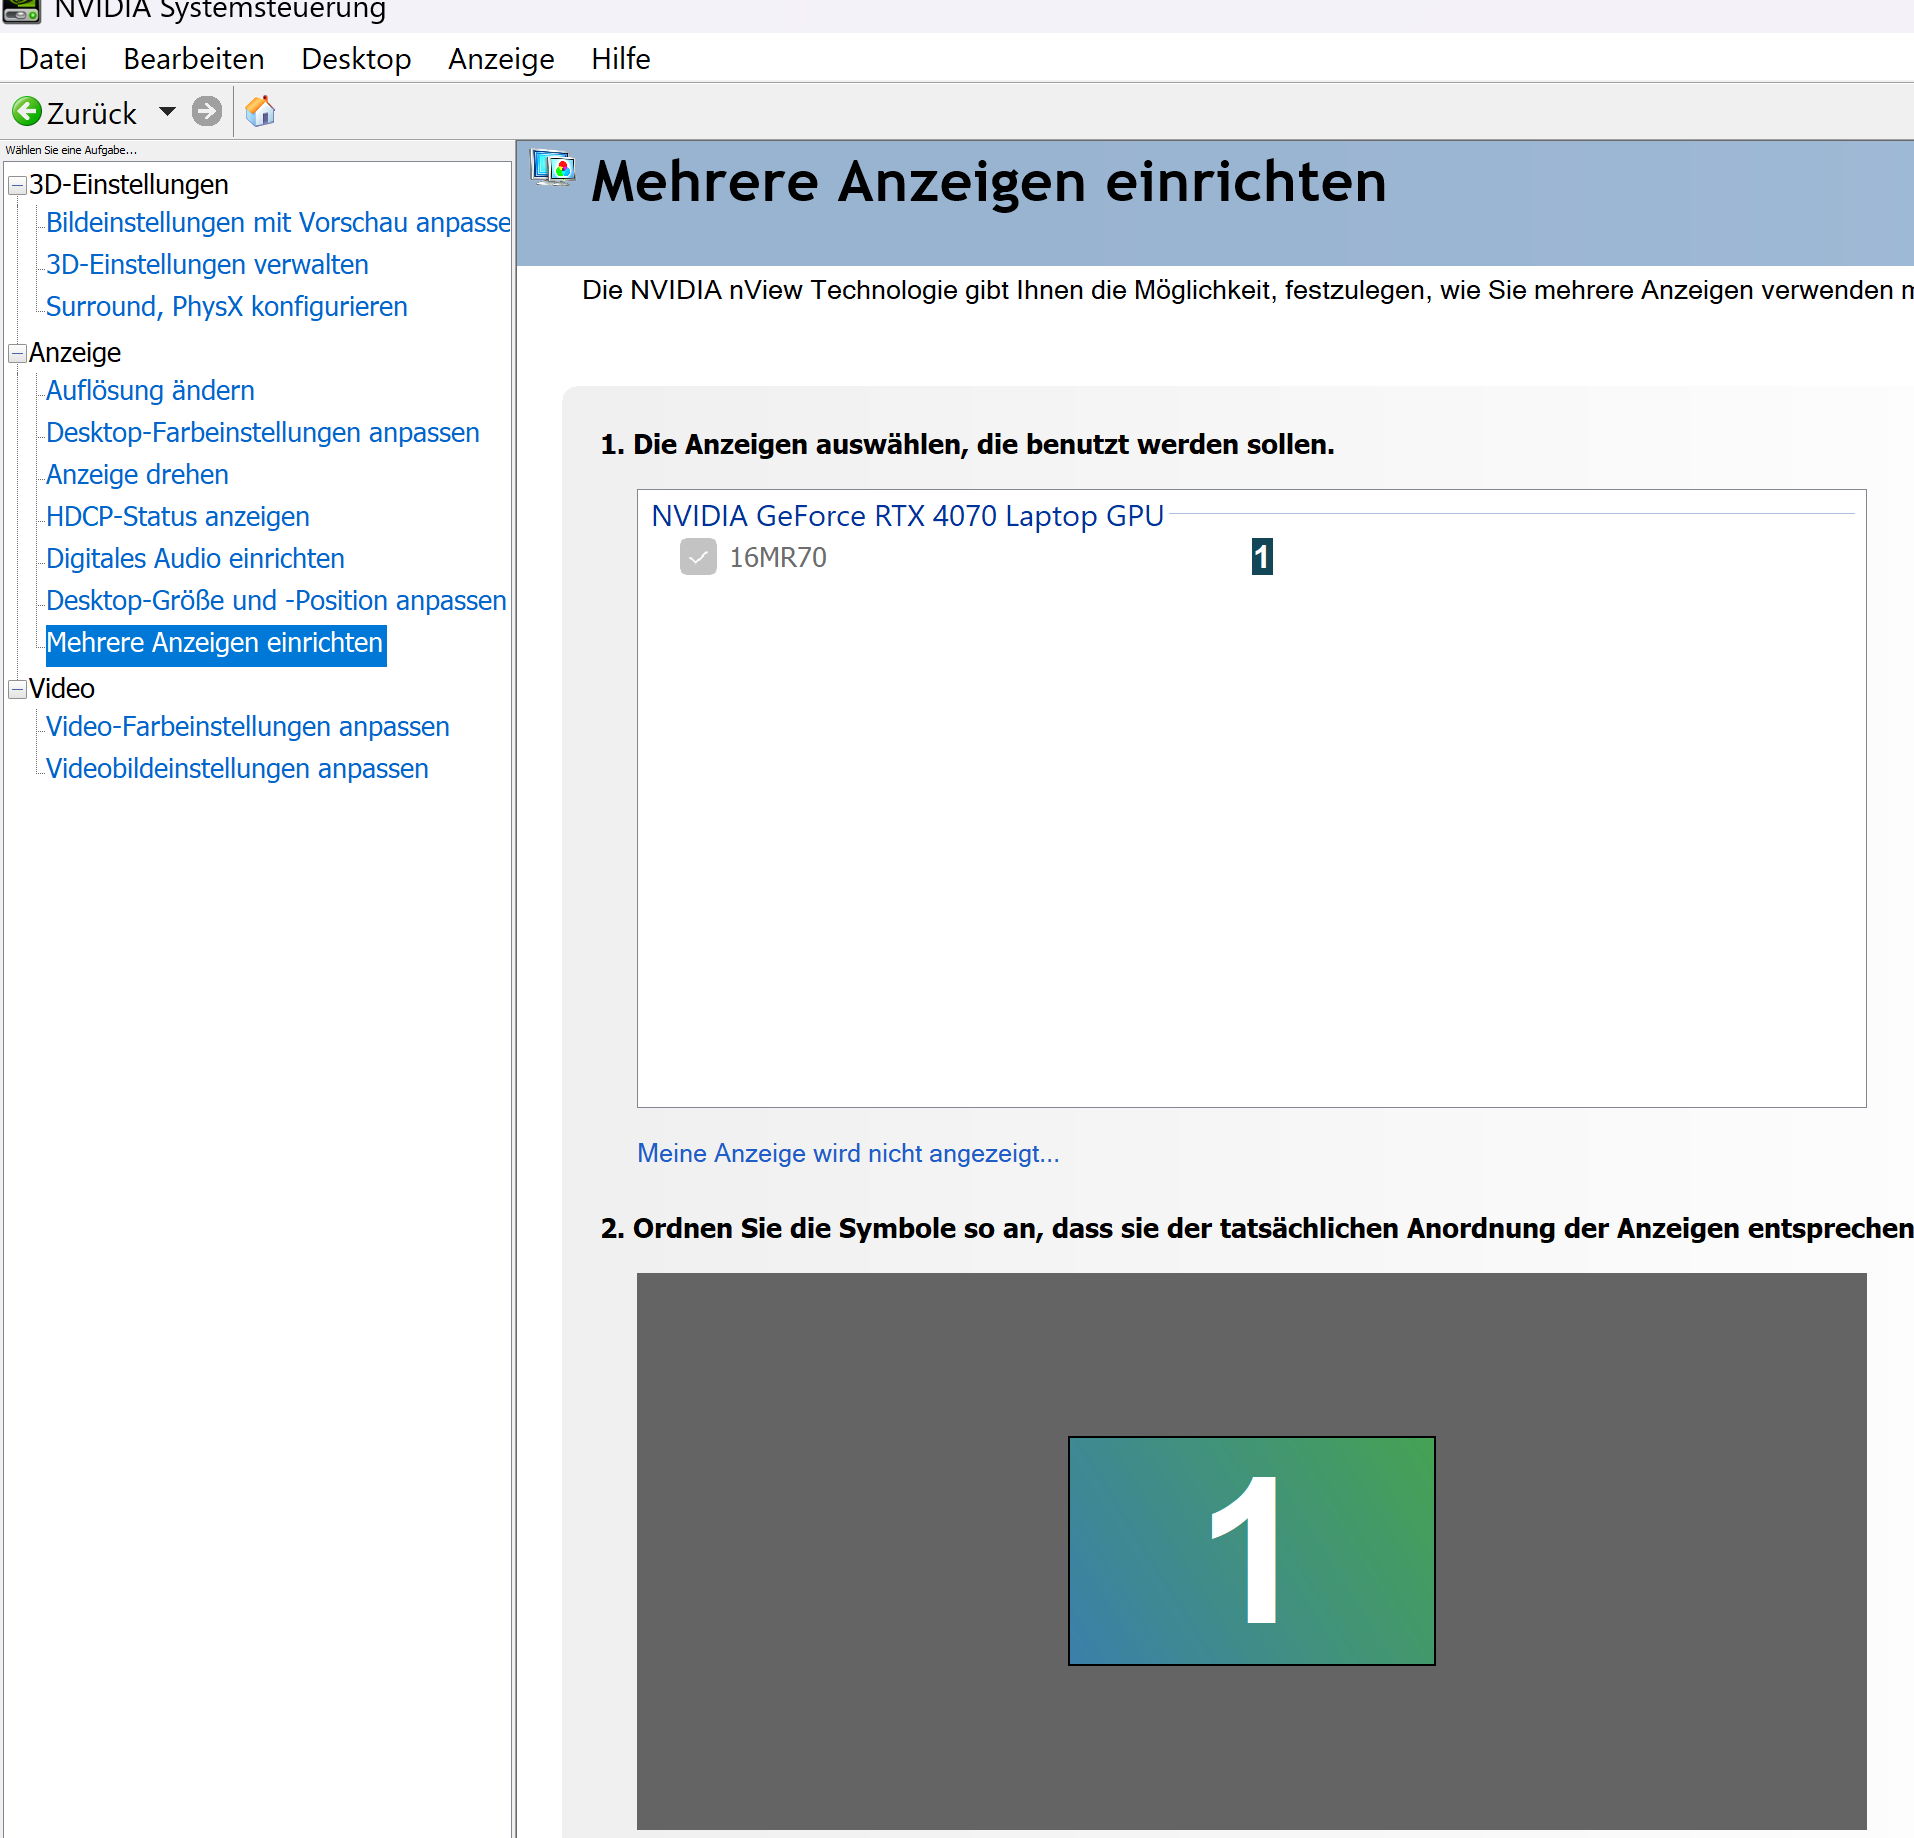Select Mehrere Anzeigen einrichten in tree
The width and height of the screenshot is (1914, 1838).
pos(215,643)
